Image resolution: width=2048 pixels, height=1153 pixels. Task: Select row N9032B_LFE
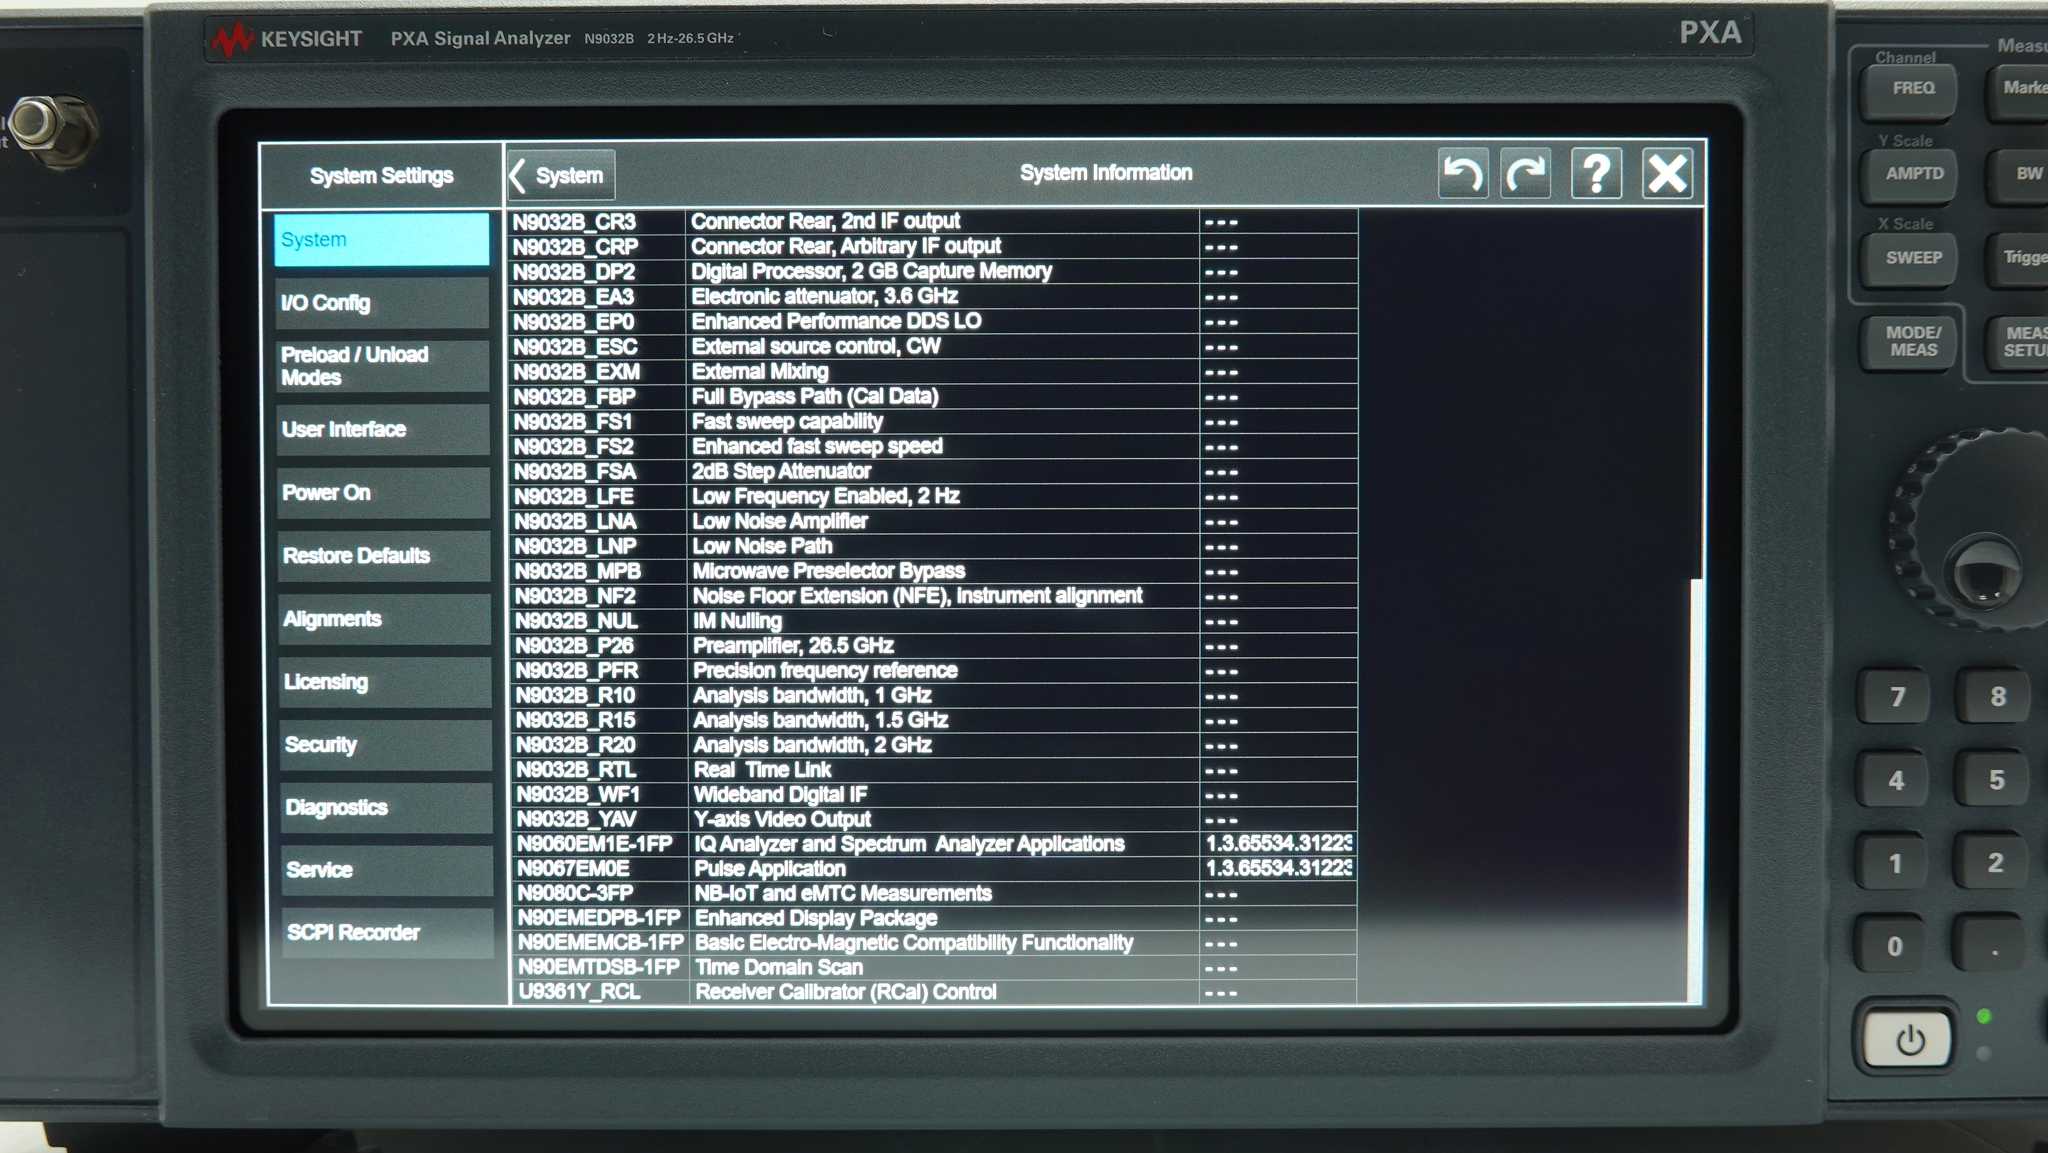(933, 496)
